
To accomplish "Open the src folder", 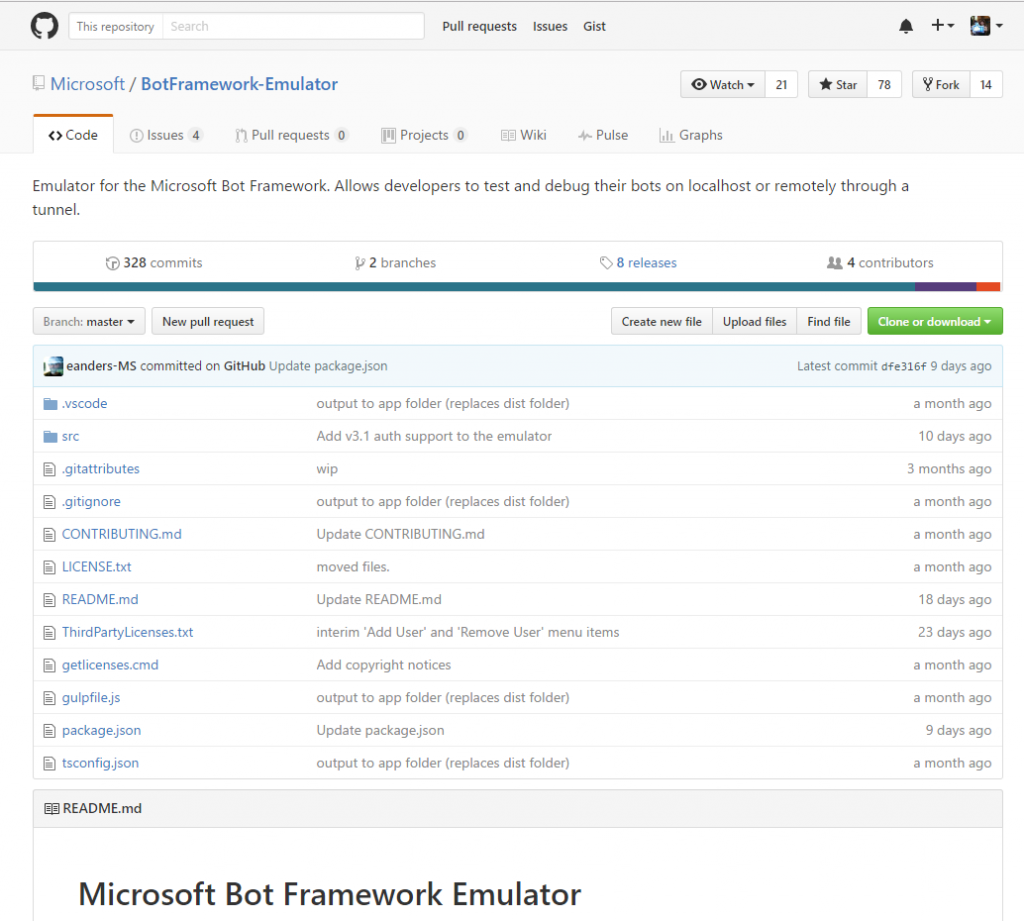I will coord(71,436).
